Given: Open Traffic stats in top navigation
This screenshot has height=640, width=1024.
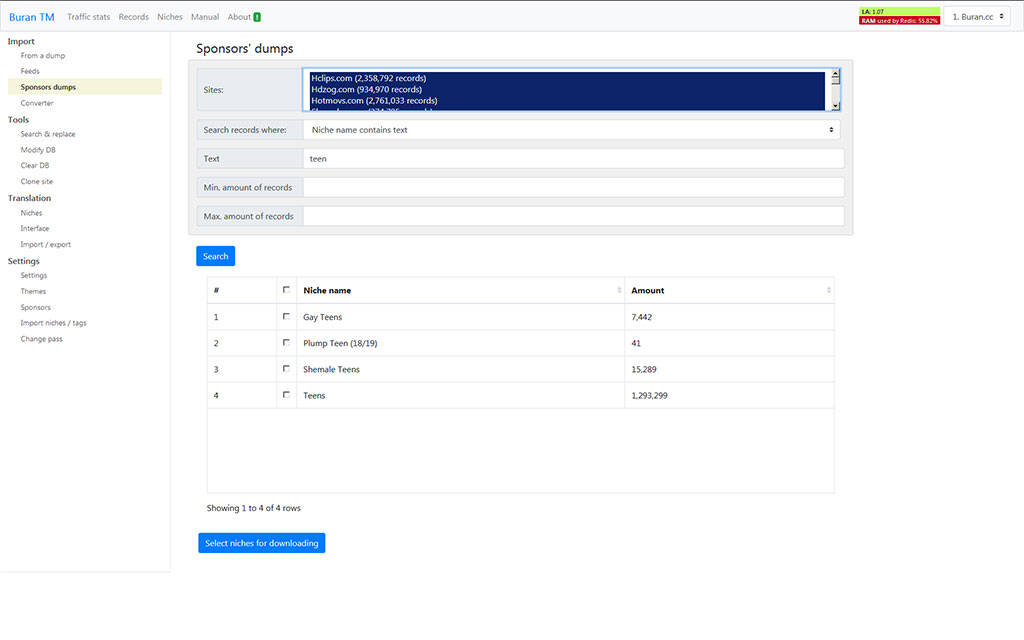Looking at the screenshot, I should (88, 17).
